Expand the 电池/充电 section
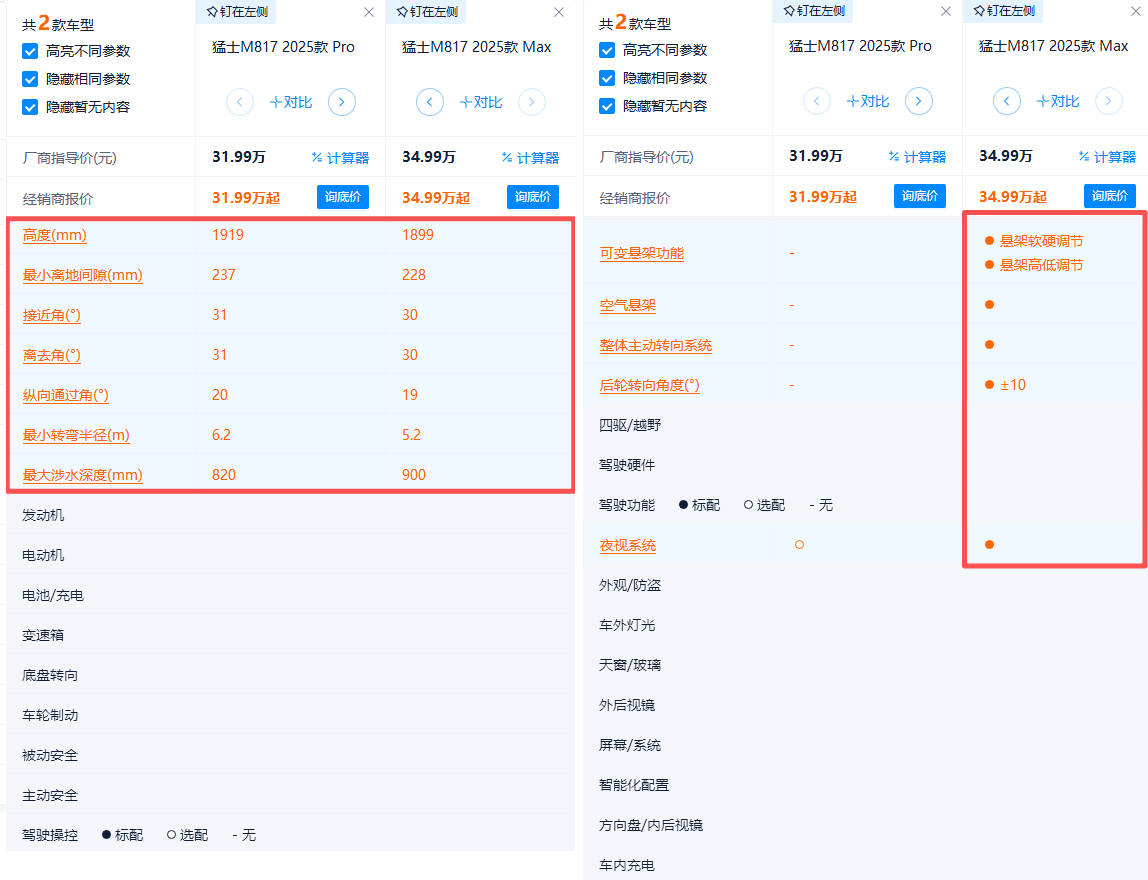The image size is (1148, 880). pos(53,595)
